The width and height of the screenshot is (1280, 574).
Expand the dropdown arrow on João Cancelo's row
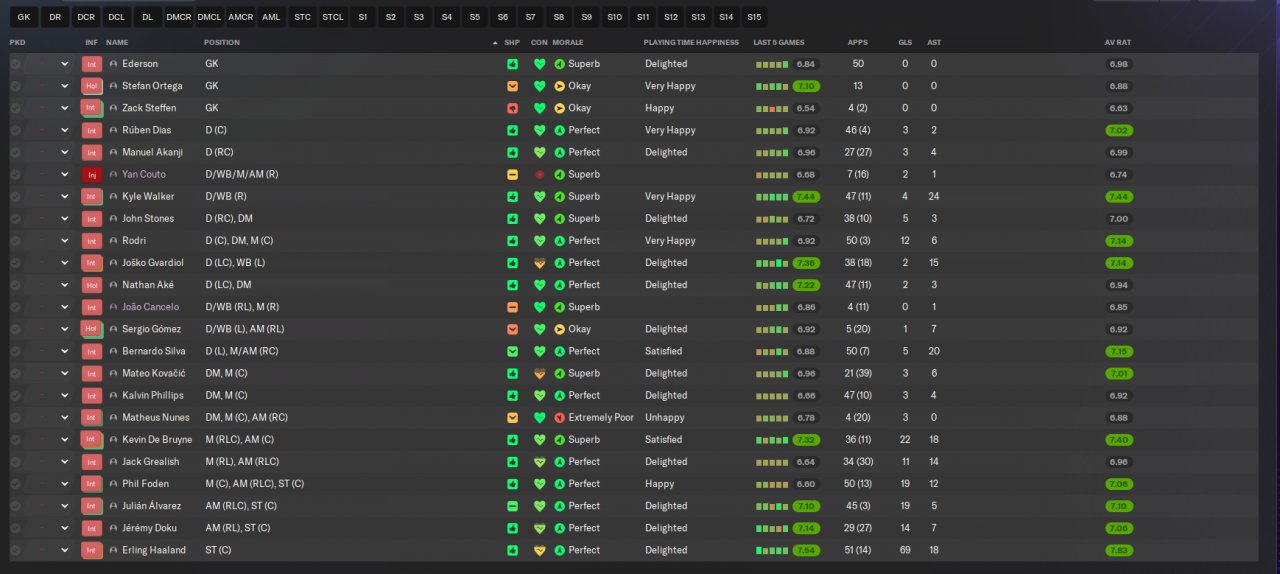tap(65, 307)
